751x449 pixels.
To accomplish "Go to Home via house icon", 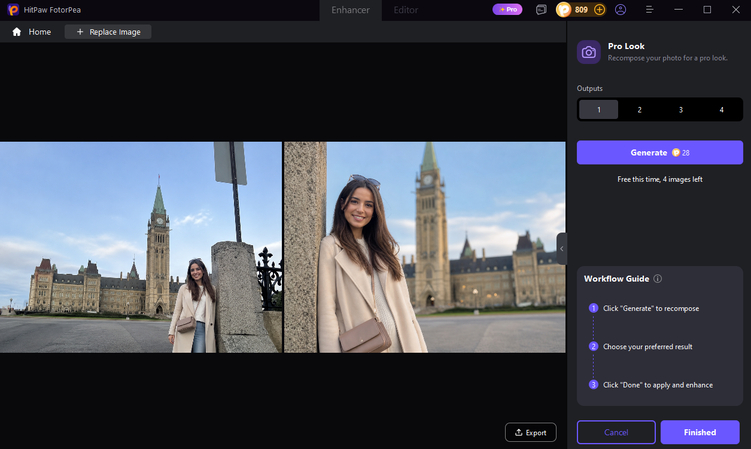I will point(17,32).
